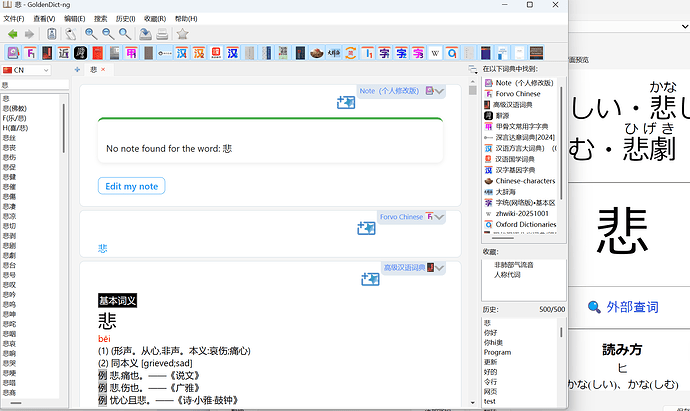The width and height of the screenshot is (690, 411).
Task: Jump to 汉语国学词典 in found-in list
Action: pos(515,159)
